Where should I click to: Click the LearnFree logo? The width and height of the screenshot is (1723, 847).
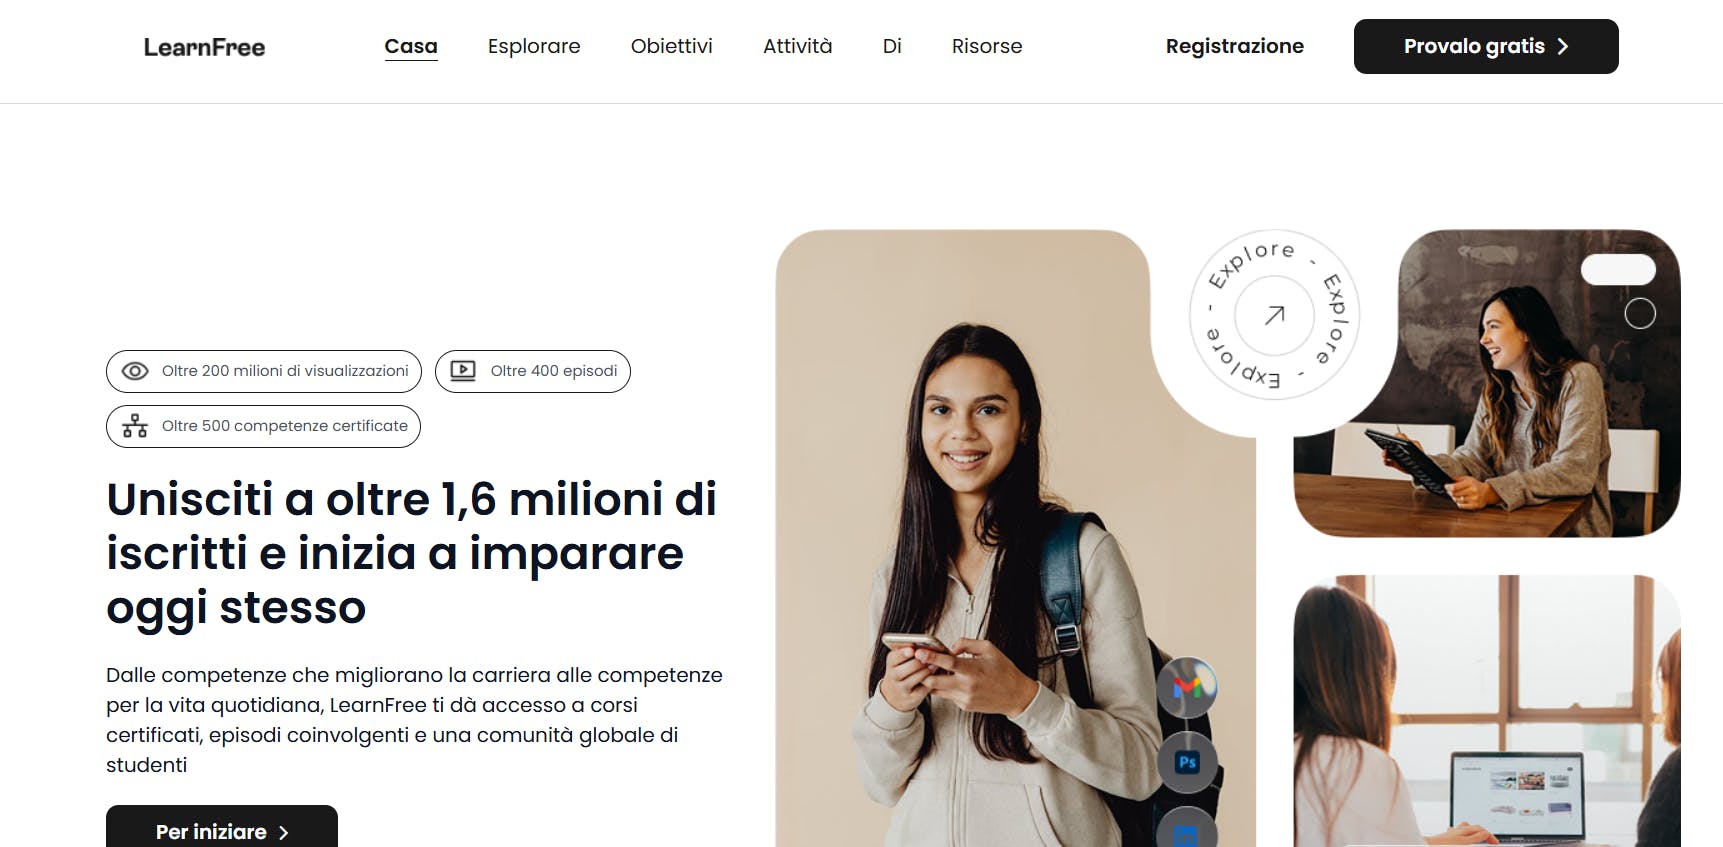204,47
